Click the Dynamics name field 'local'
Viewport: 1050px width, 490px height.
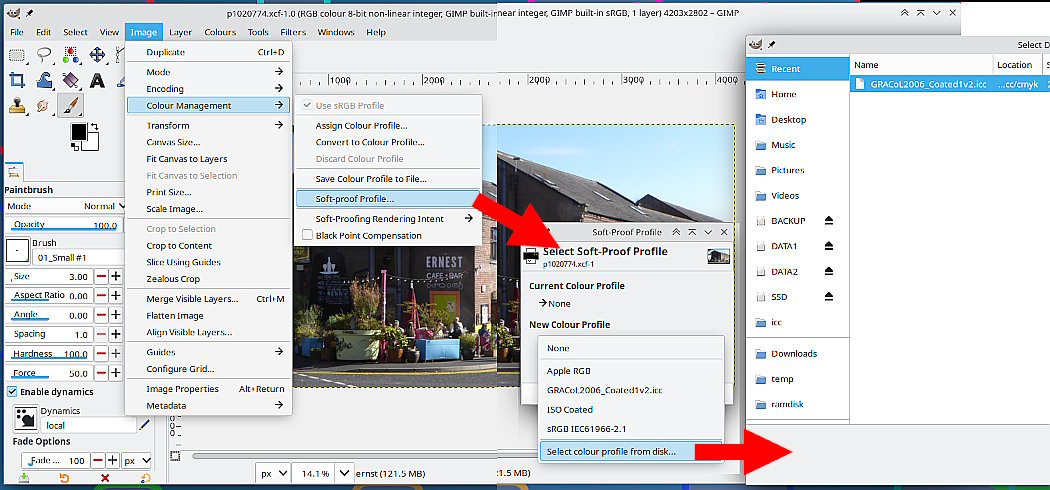tap(88, 425)
